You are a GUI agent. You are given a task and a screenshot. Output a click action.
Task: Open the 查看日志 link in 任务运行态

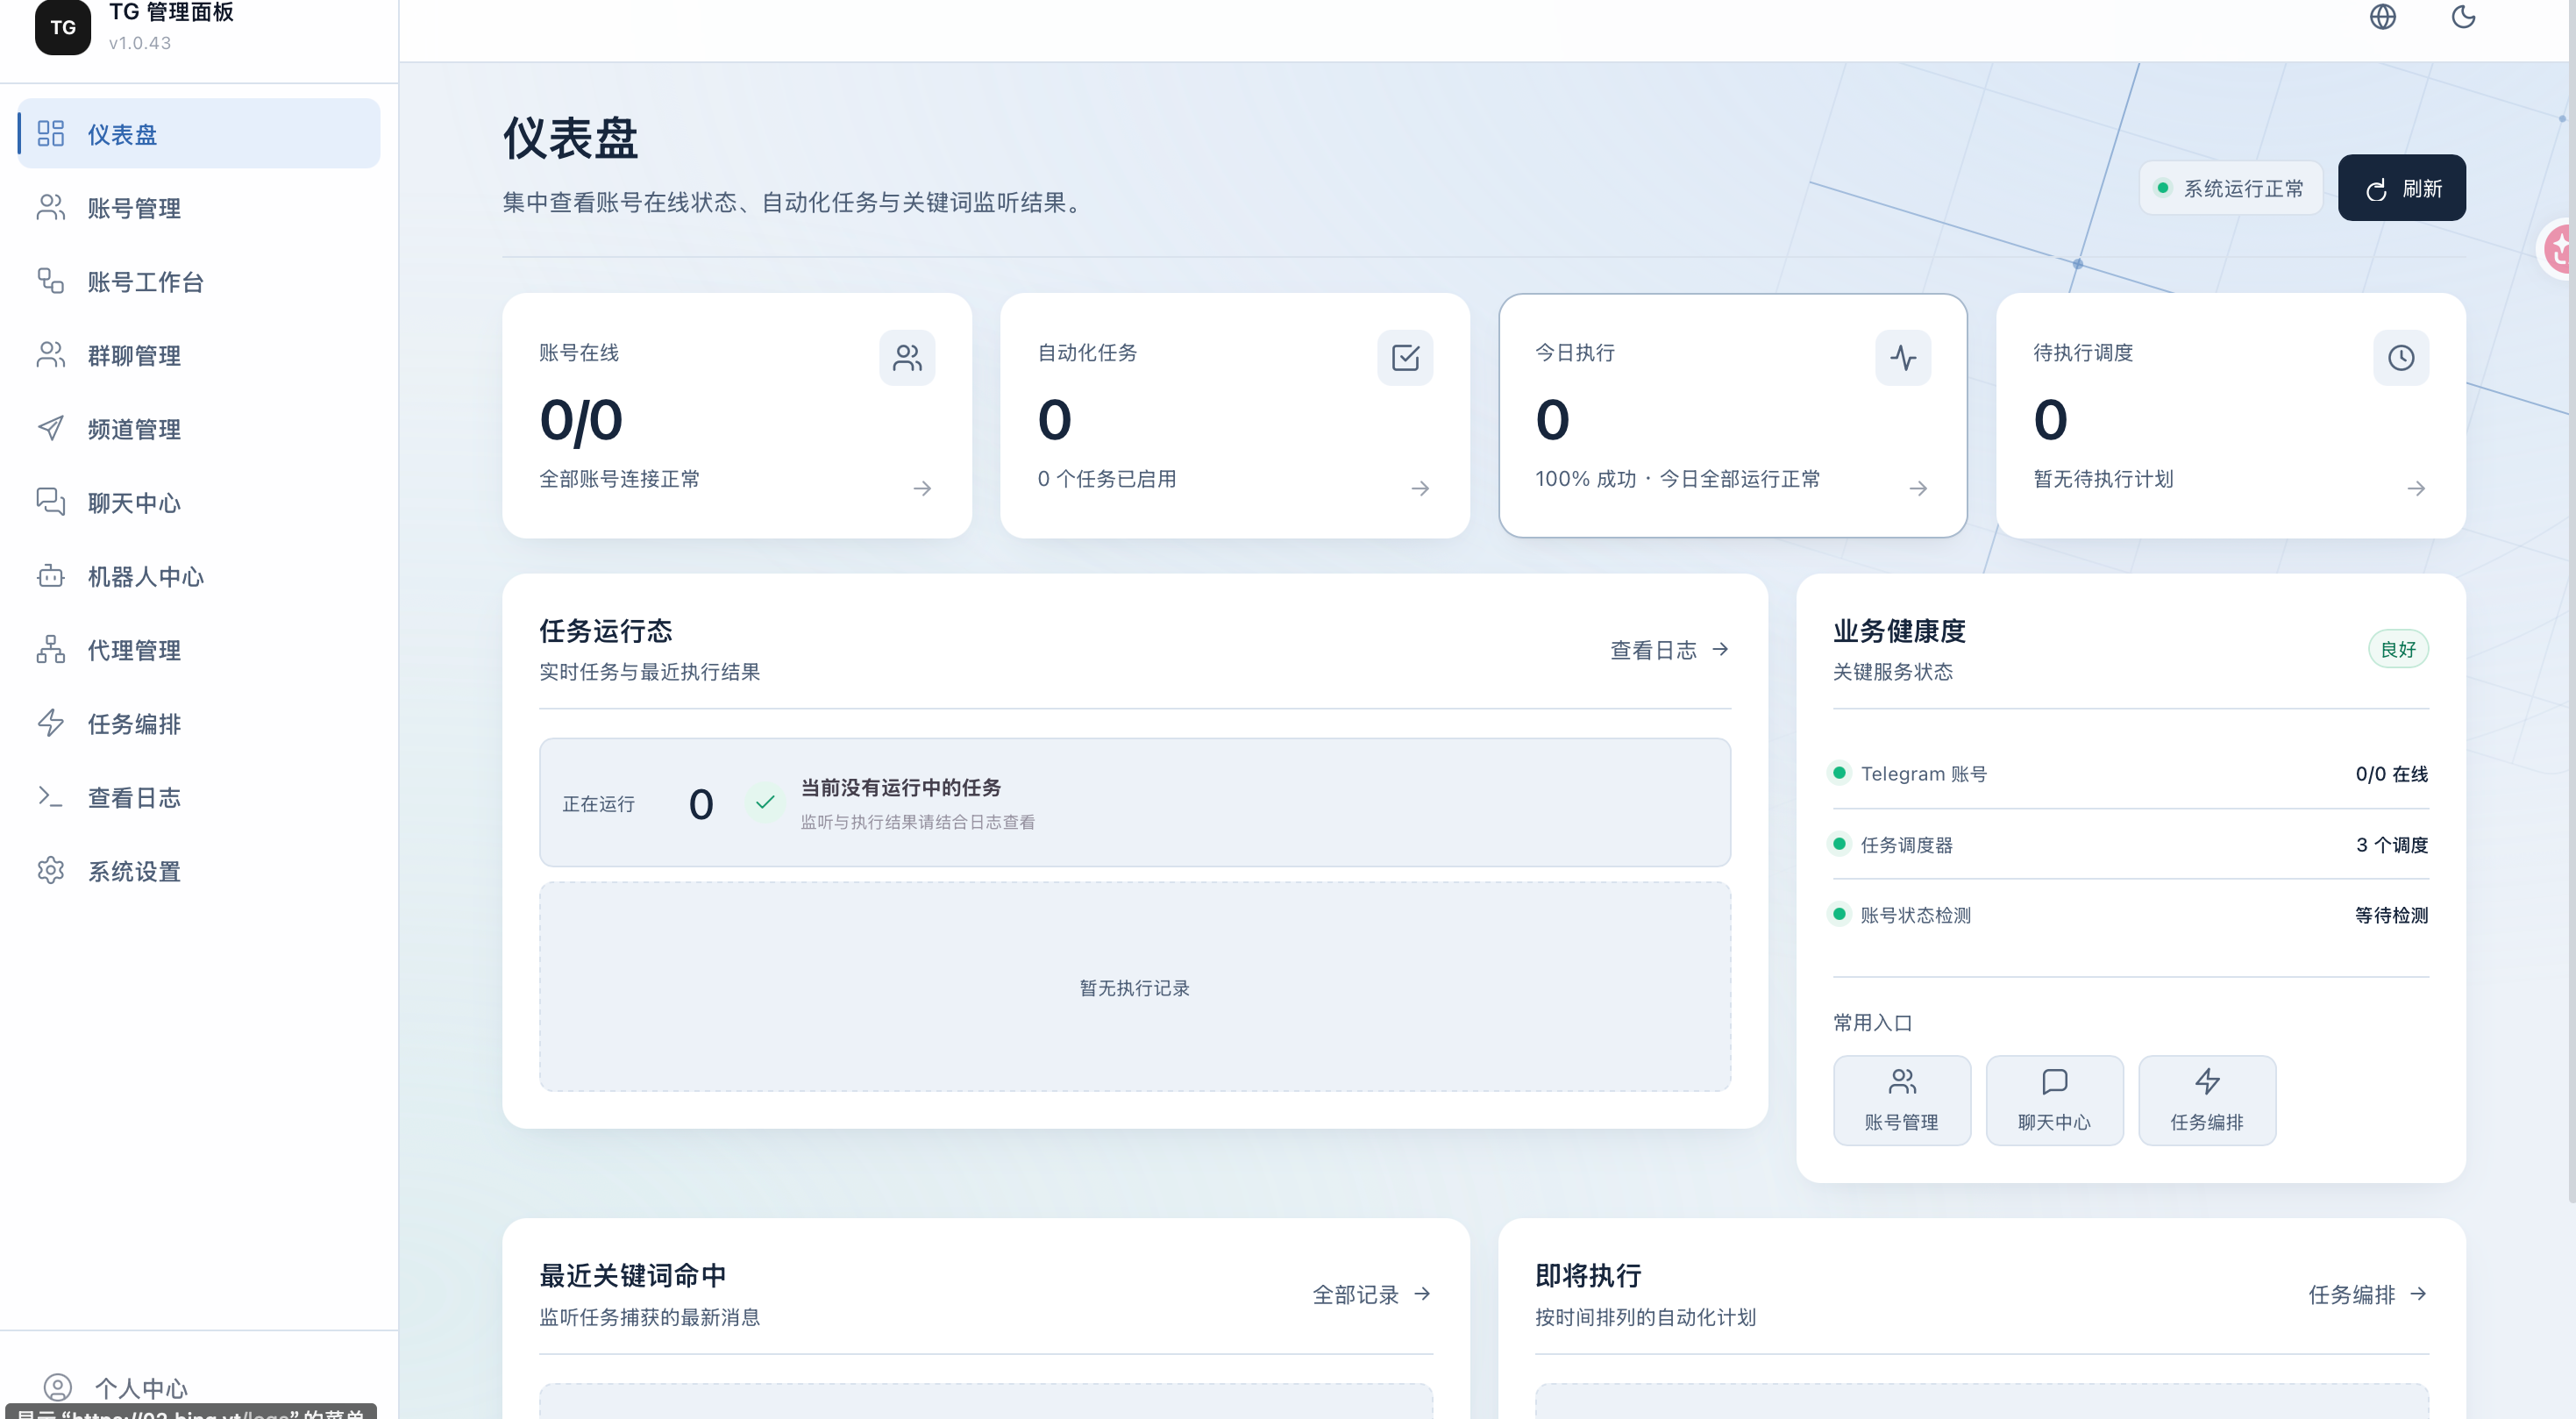tap(1670, 650)
